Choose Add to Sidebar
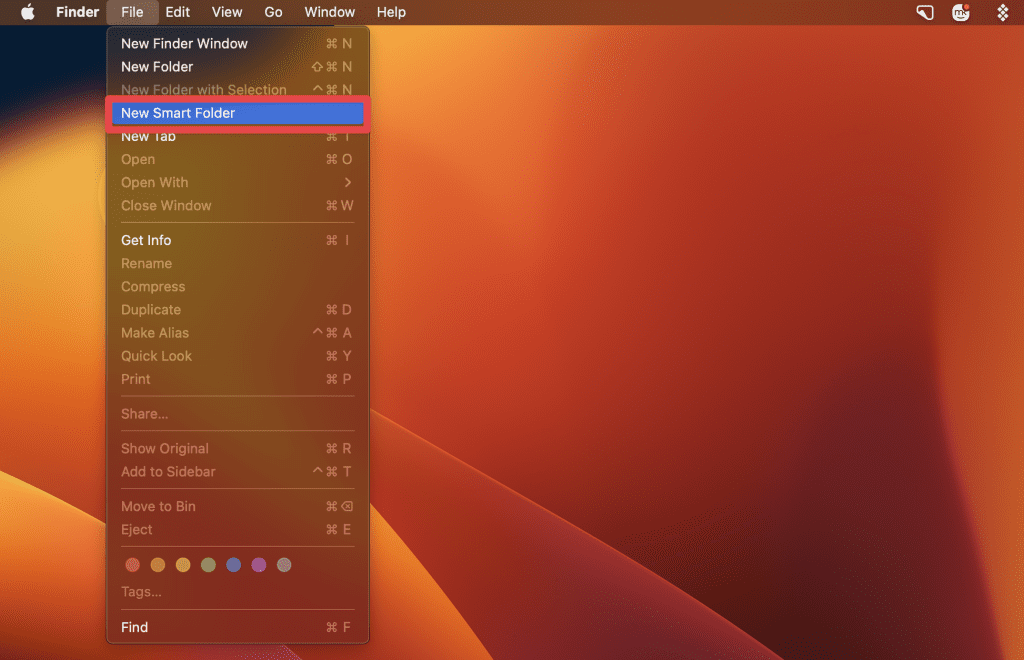1024x660 pixels. 237,471
